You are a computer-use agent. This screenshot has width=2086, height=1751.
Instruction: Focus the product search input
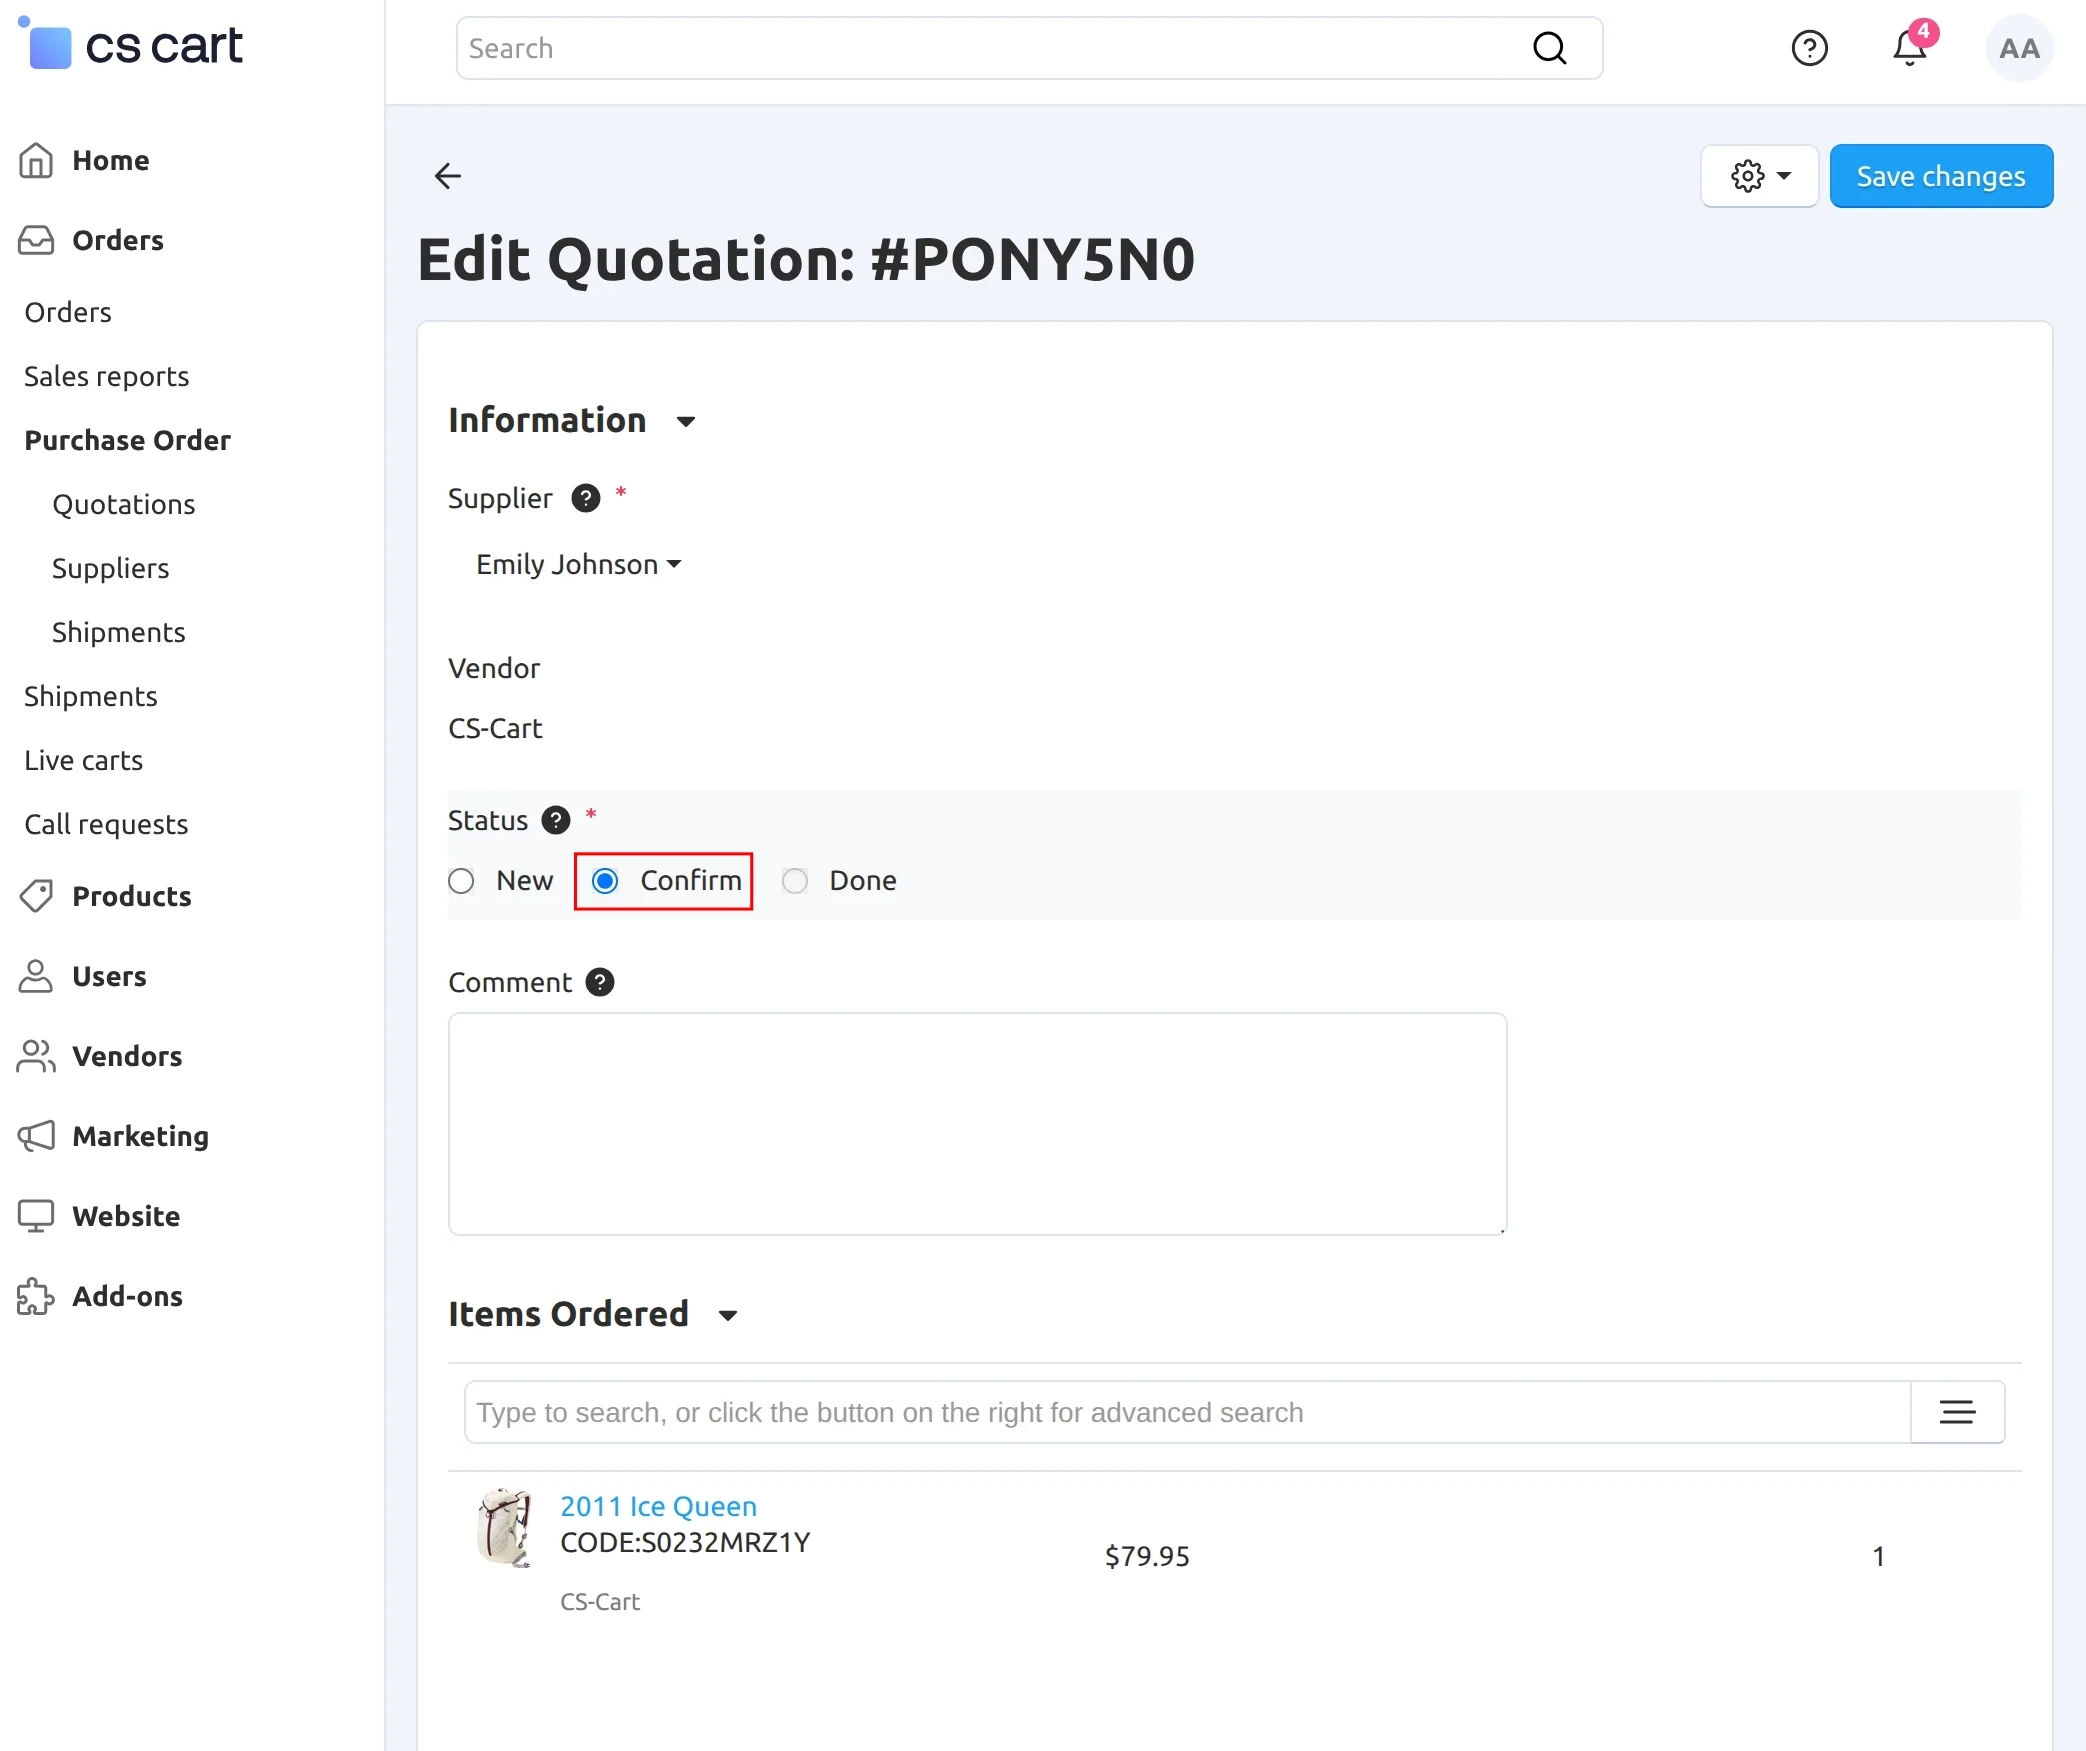[x=1187, y=1412]
